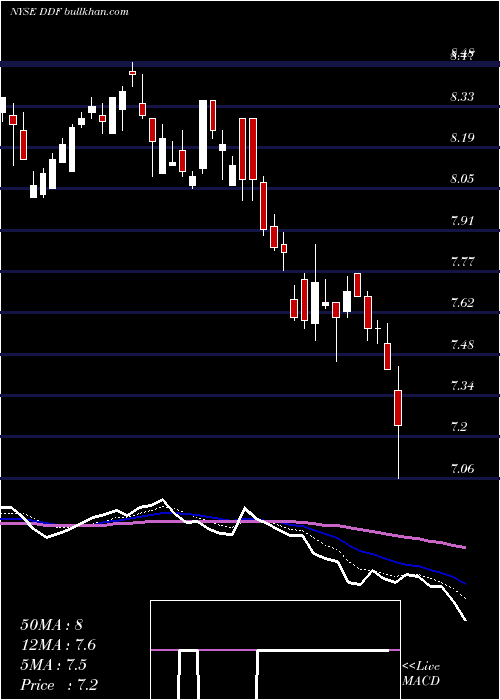Click the 8.19 price axis label
Image resolution: width=500 pixels, height=700 pixels.
coord(462,138)
